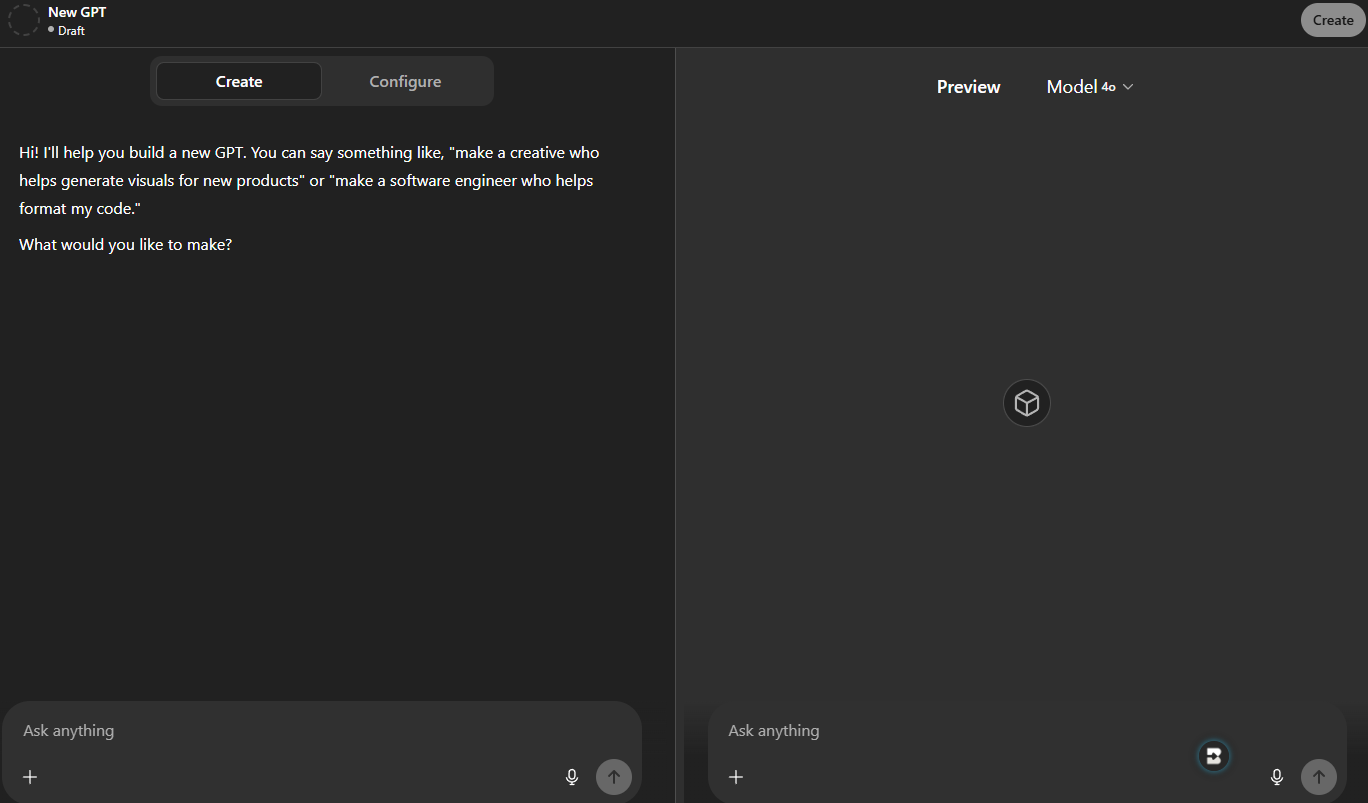
Task: Click the Preview heading
Action: (x=968, y=87)
